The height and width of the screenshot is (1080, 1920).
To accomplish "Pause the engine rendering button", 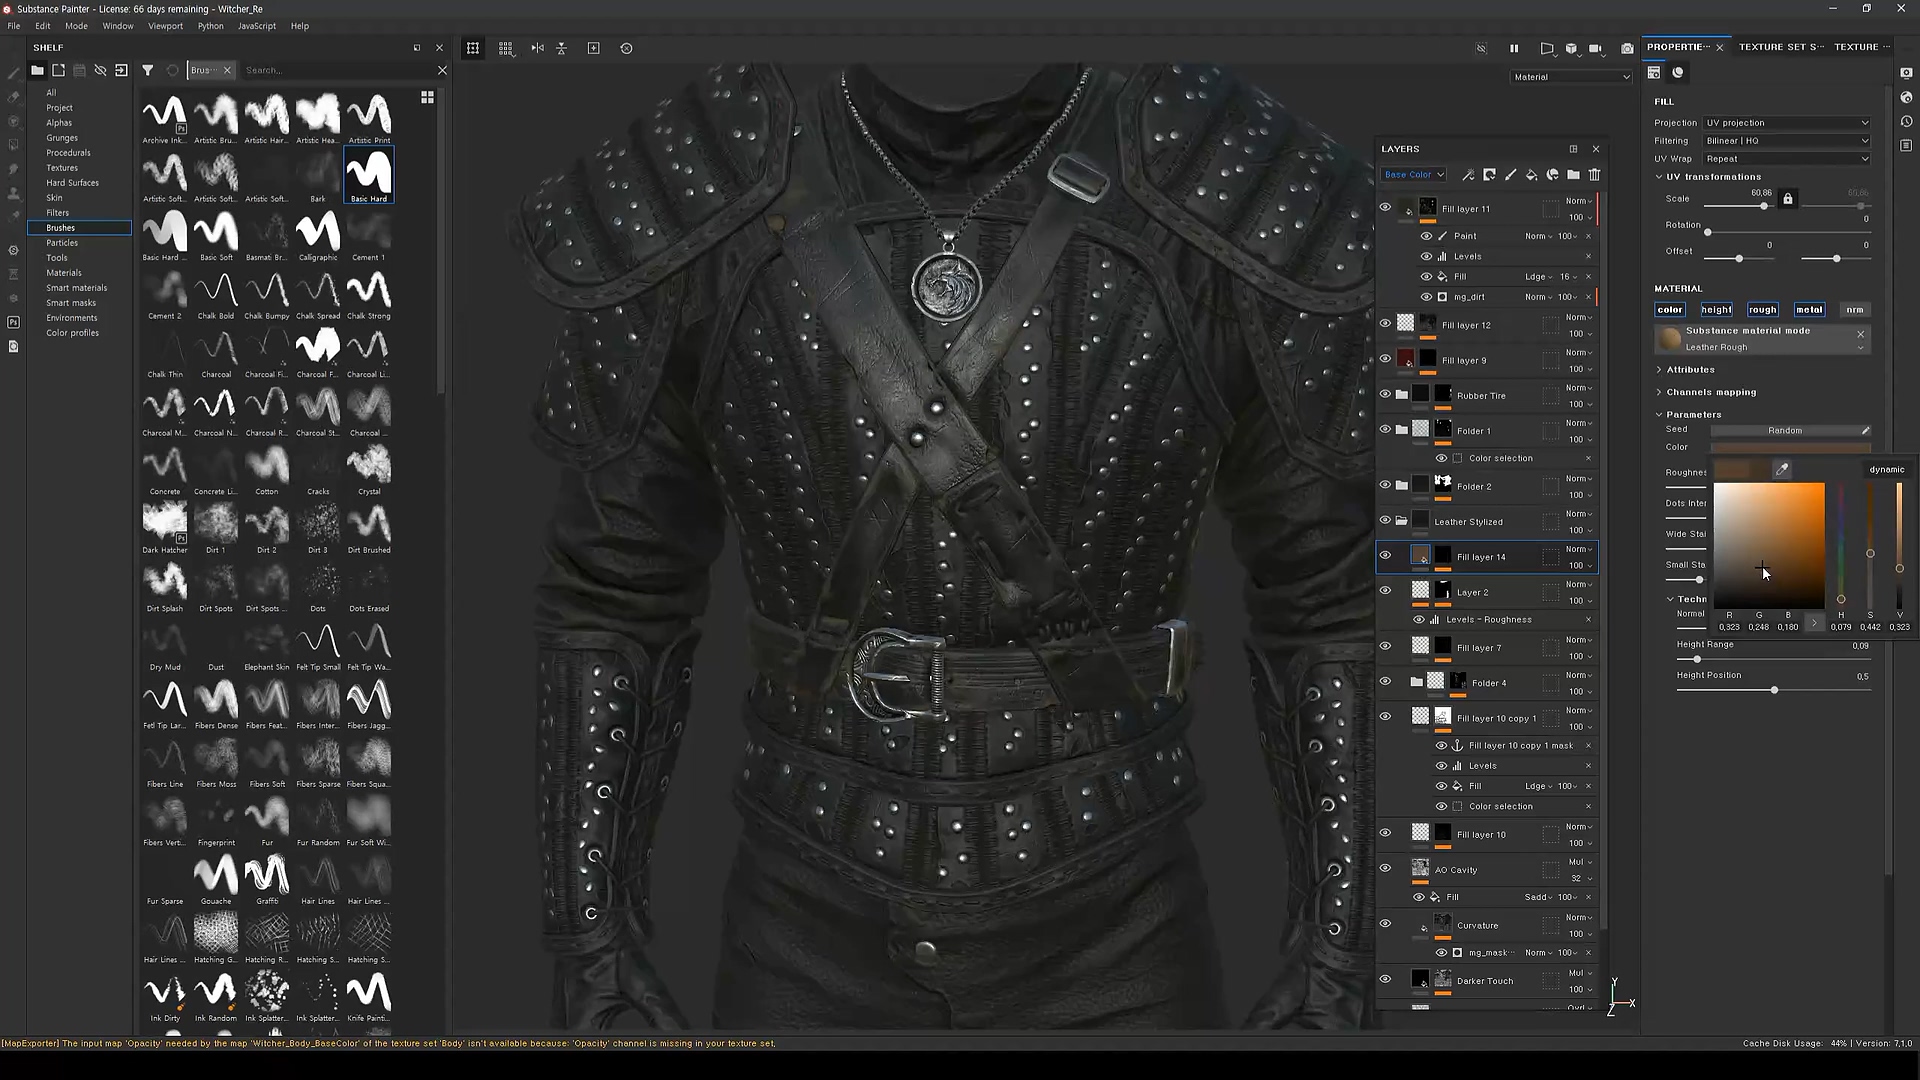I will point(1514,48).
